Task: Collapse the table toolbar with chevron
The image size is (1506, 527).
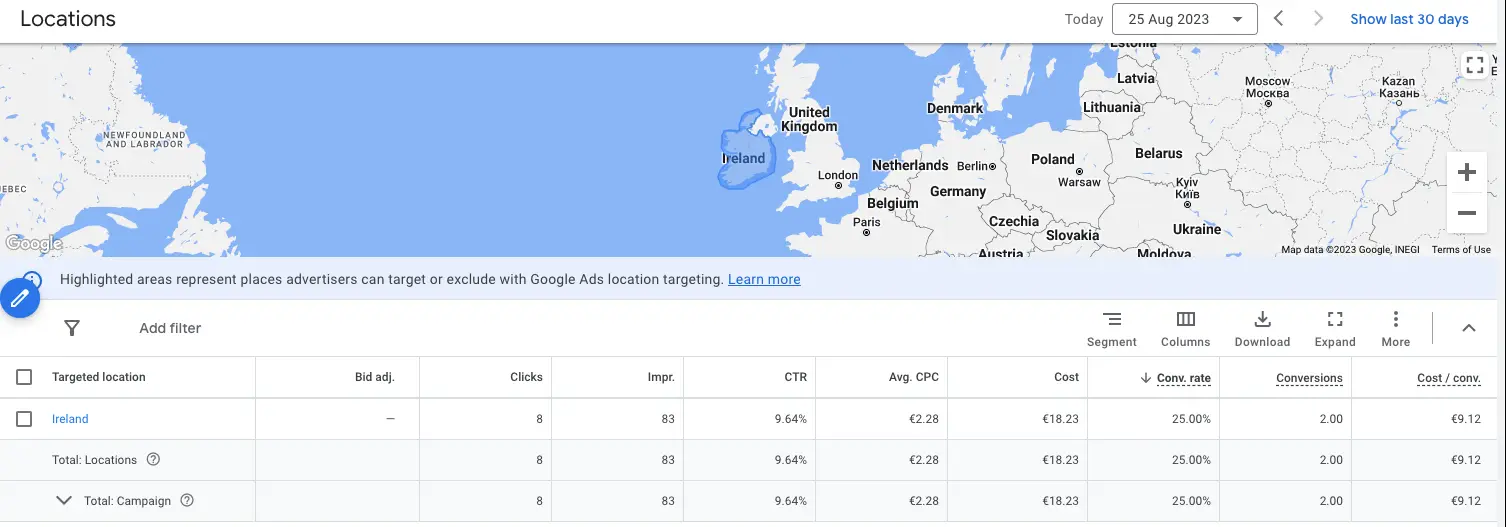Action: (x=1469, y=328)
